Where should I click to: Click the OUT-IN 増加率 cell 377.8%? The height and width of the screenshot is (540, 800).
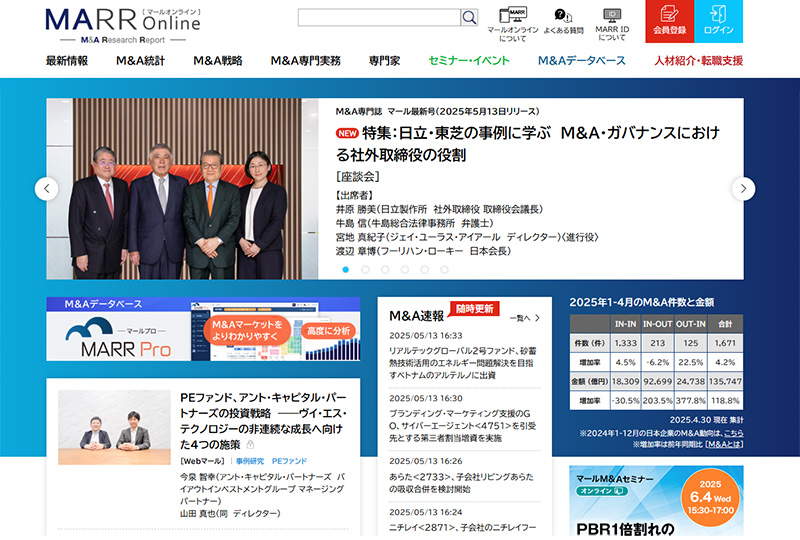[x=691, y=401]
